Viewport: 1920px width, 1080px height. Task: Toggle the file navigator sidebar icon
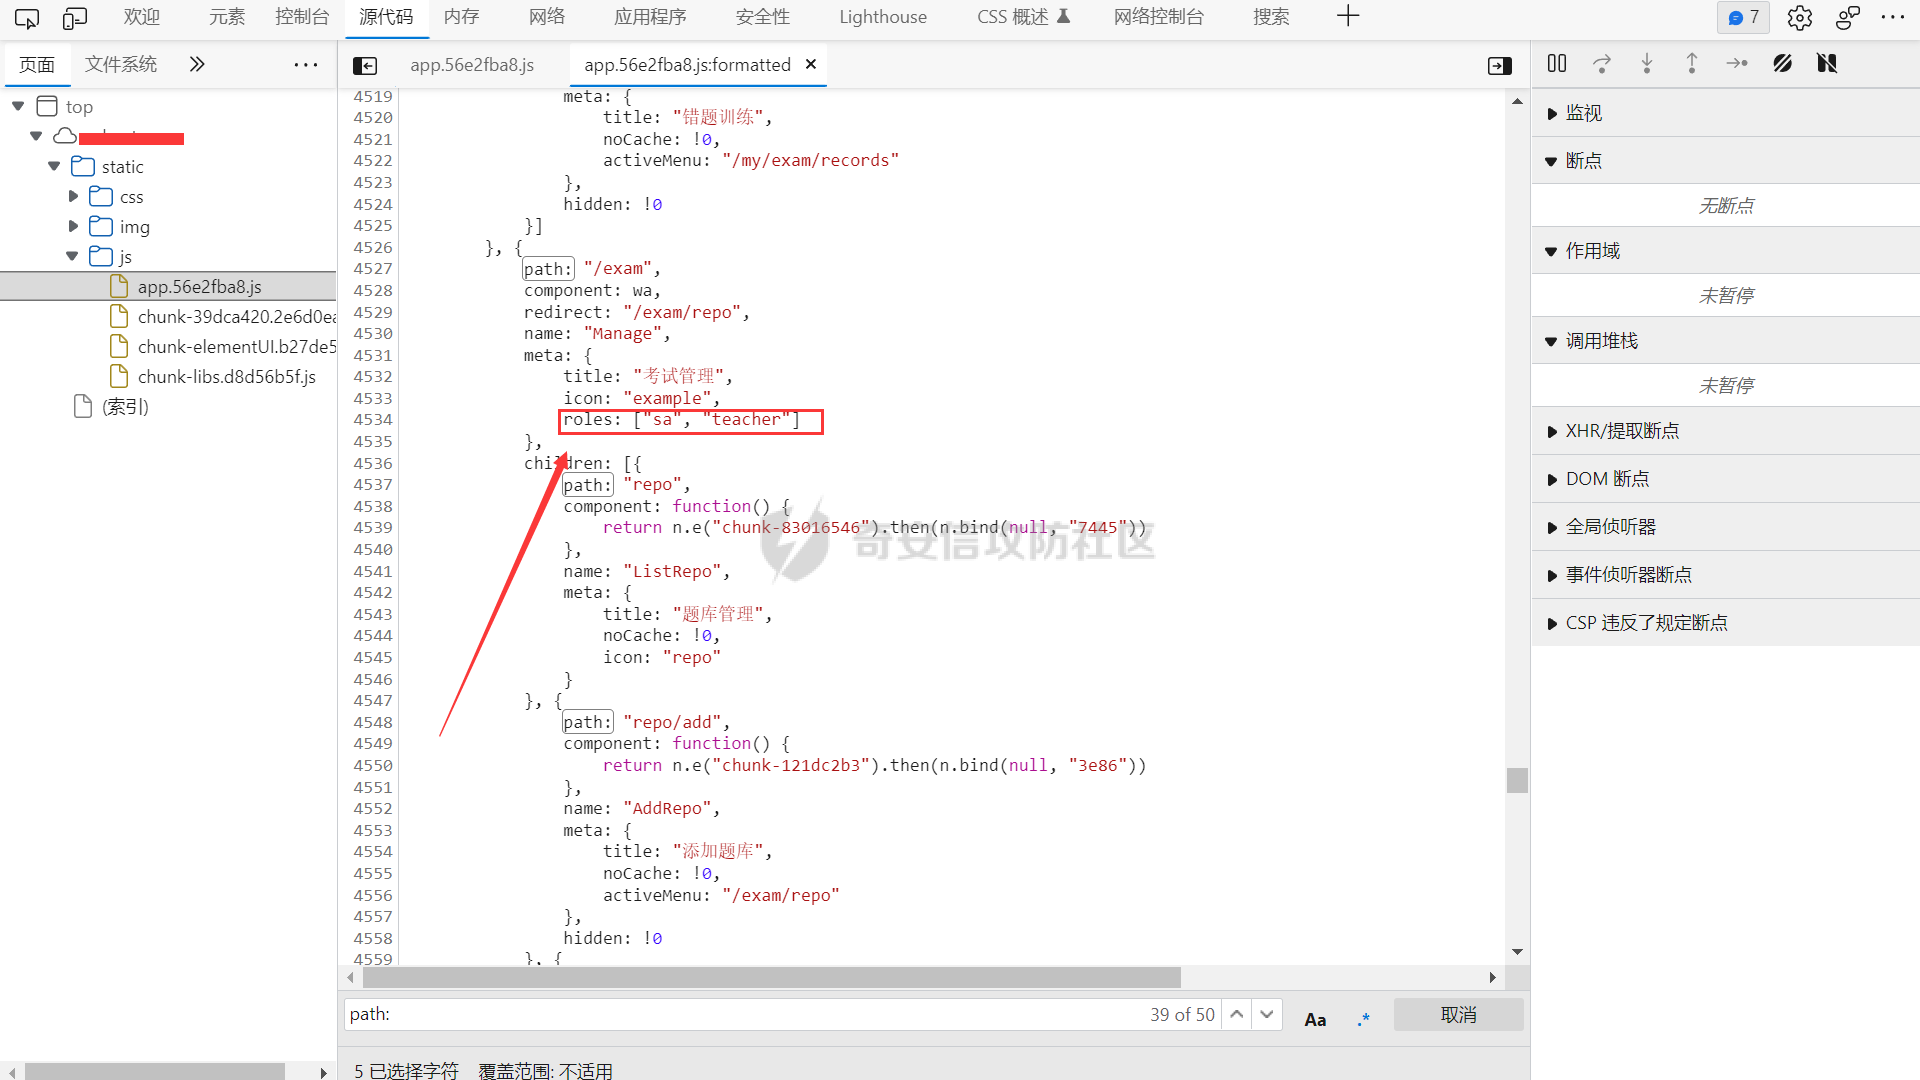click(365, 65)
